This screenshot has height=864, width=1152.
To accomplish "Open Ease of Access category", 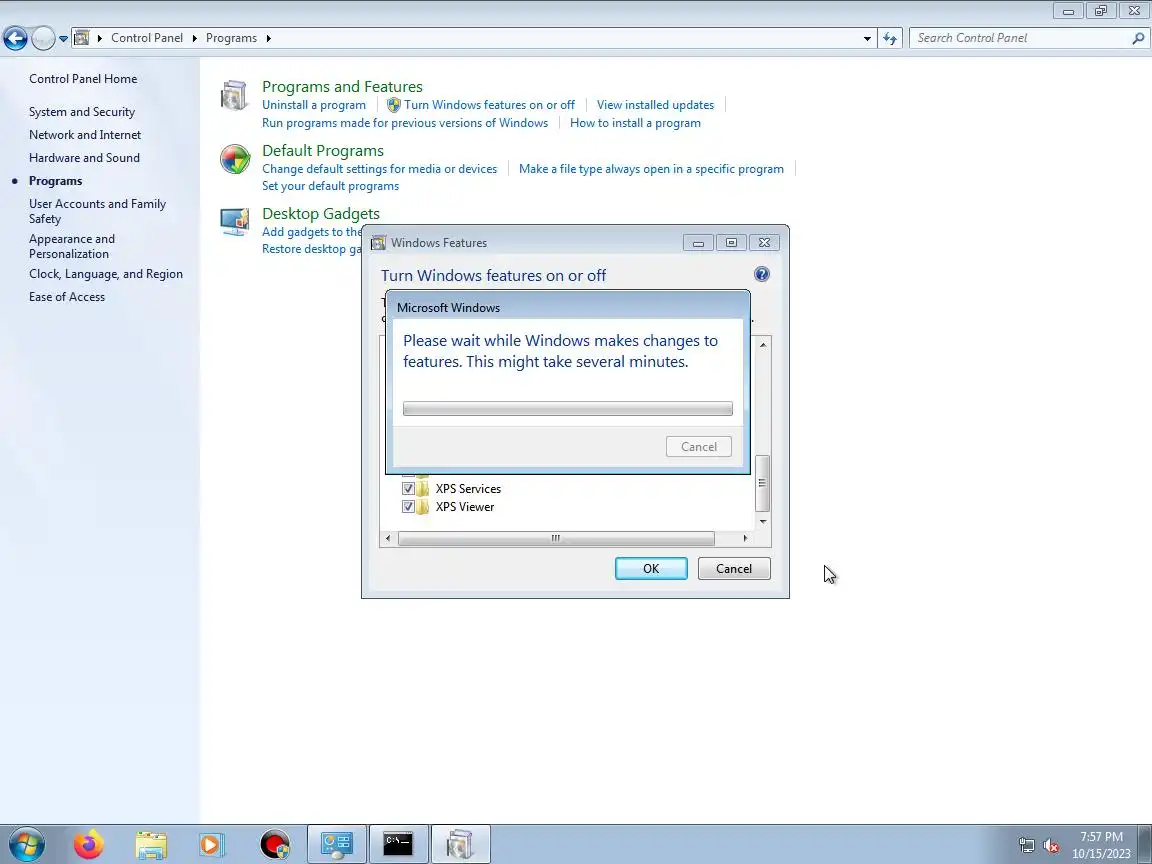I will (67, 297).
